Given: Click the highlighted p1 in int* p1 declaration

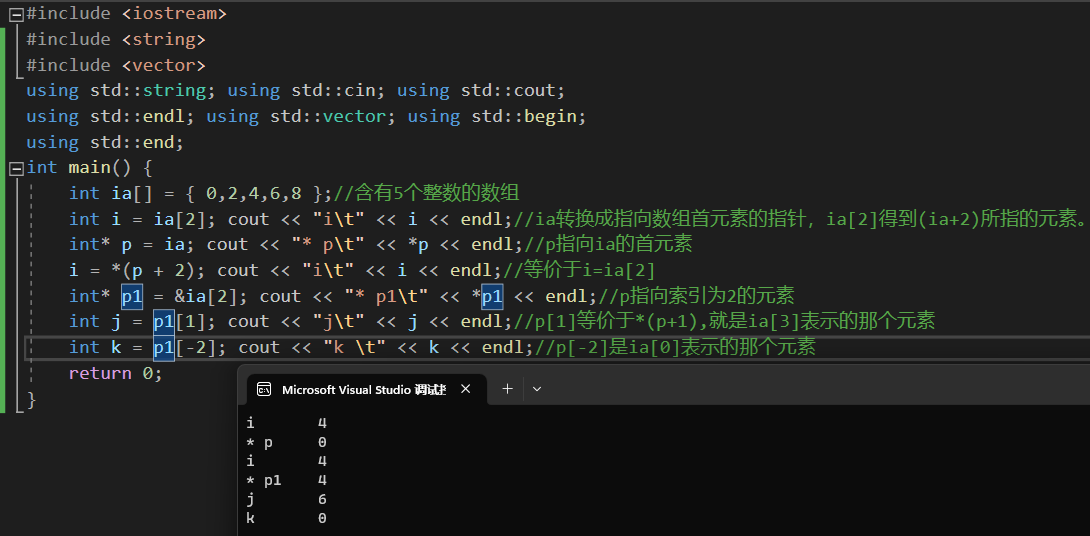Looking at the screenshot, I should [x=132, y=296].
